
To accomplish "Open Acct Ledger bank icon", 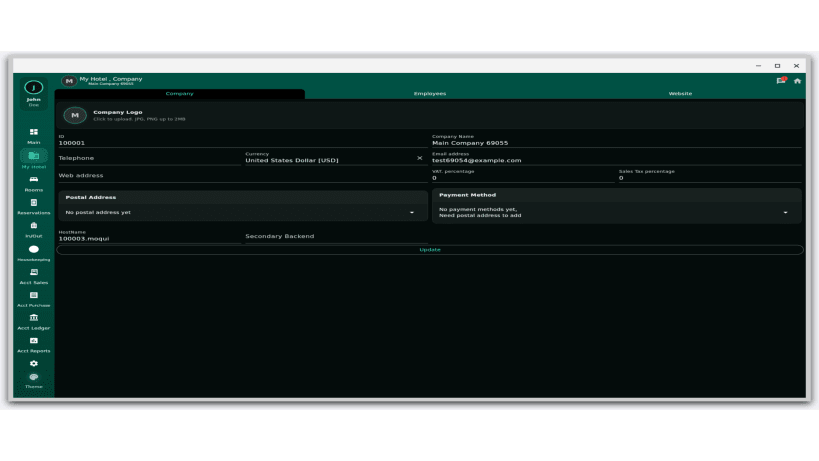I will [x=33, y=317].
